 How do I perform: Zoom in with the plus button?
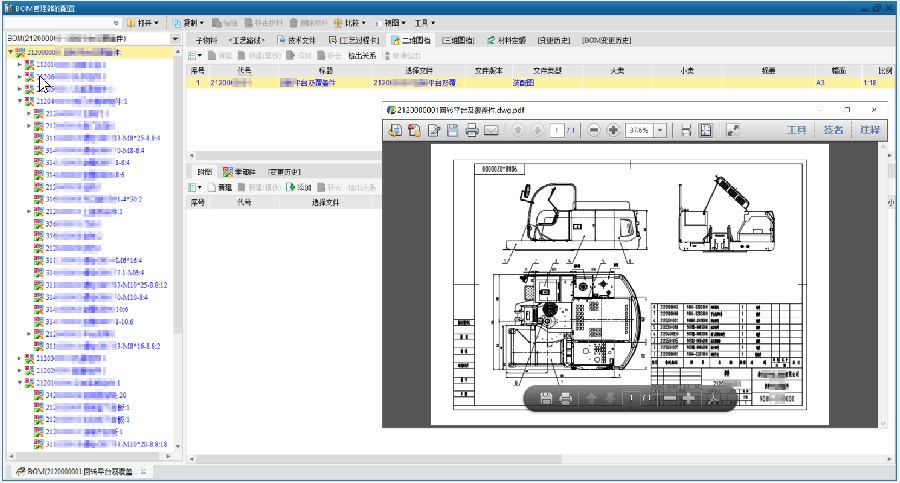point(613,130)
